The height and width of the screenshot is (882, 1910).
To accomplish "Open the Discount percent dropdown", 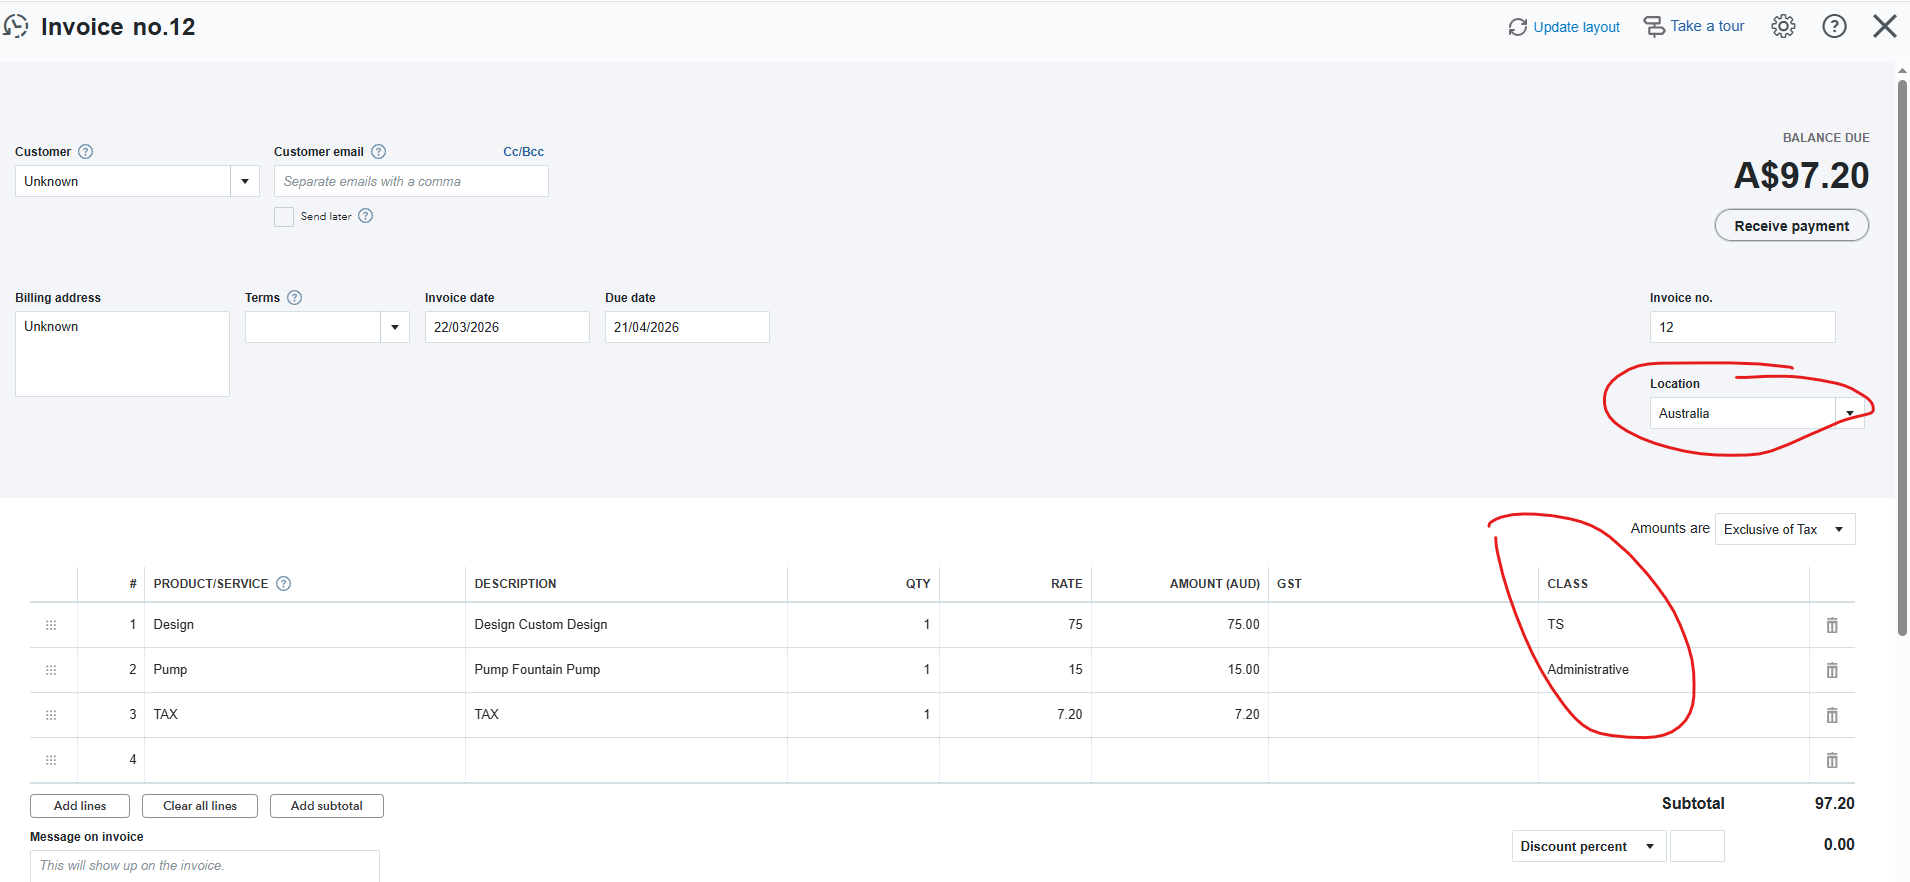I will (1589, 846).
